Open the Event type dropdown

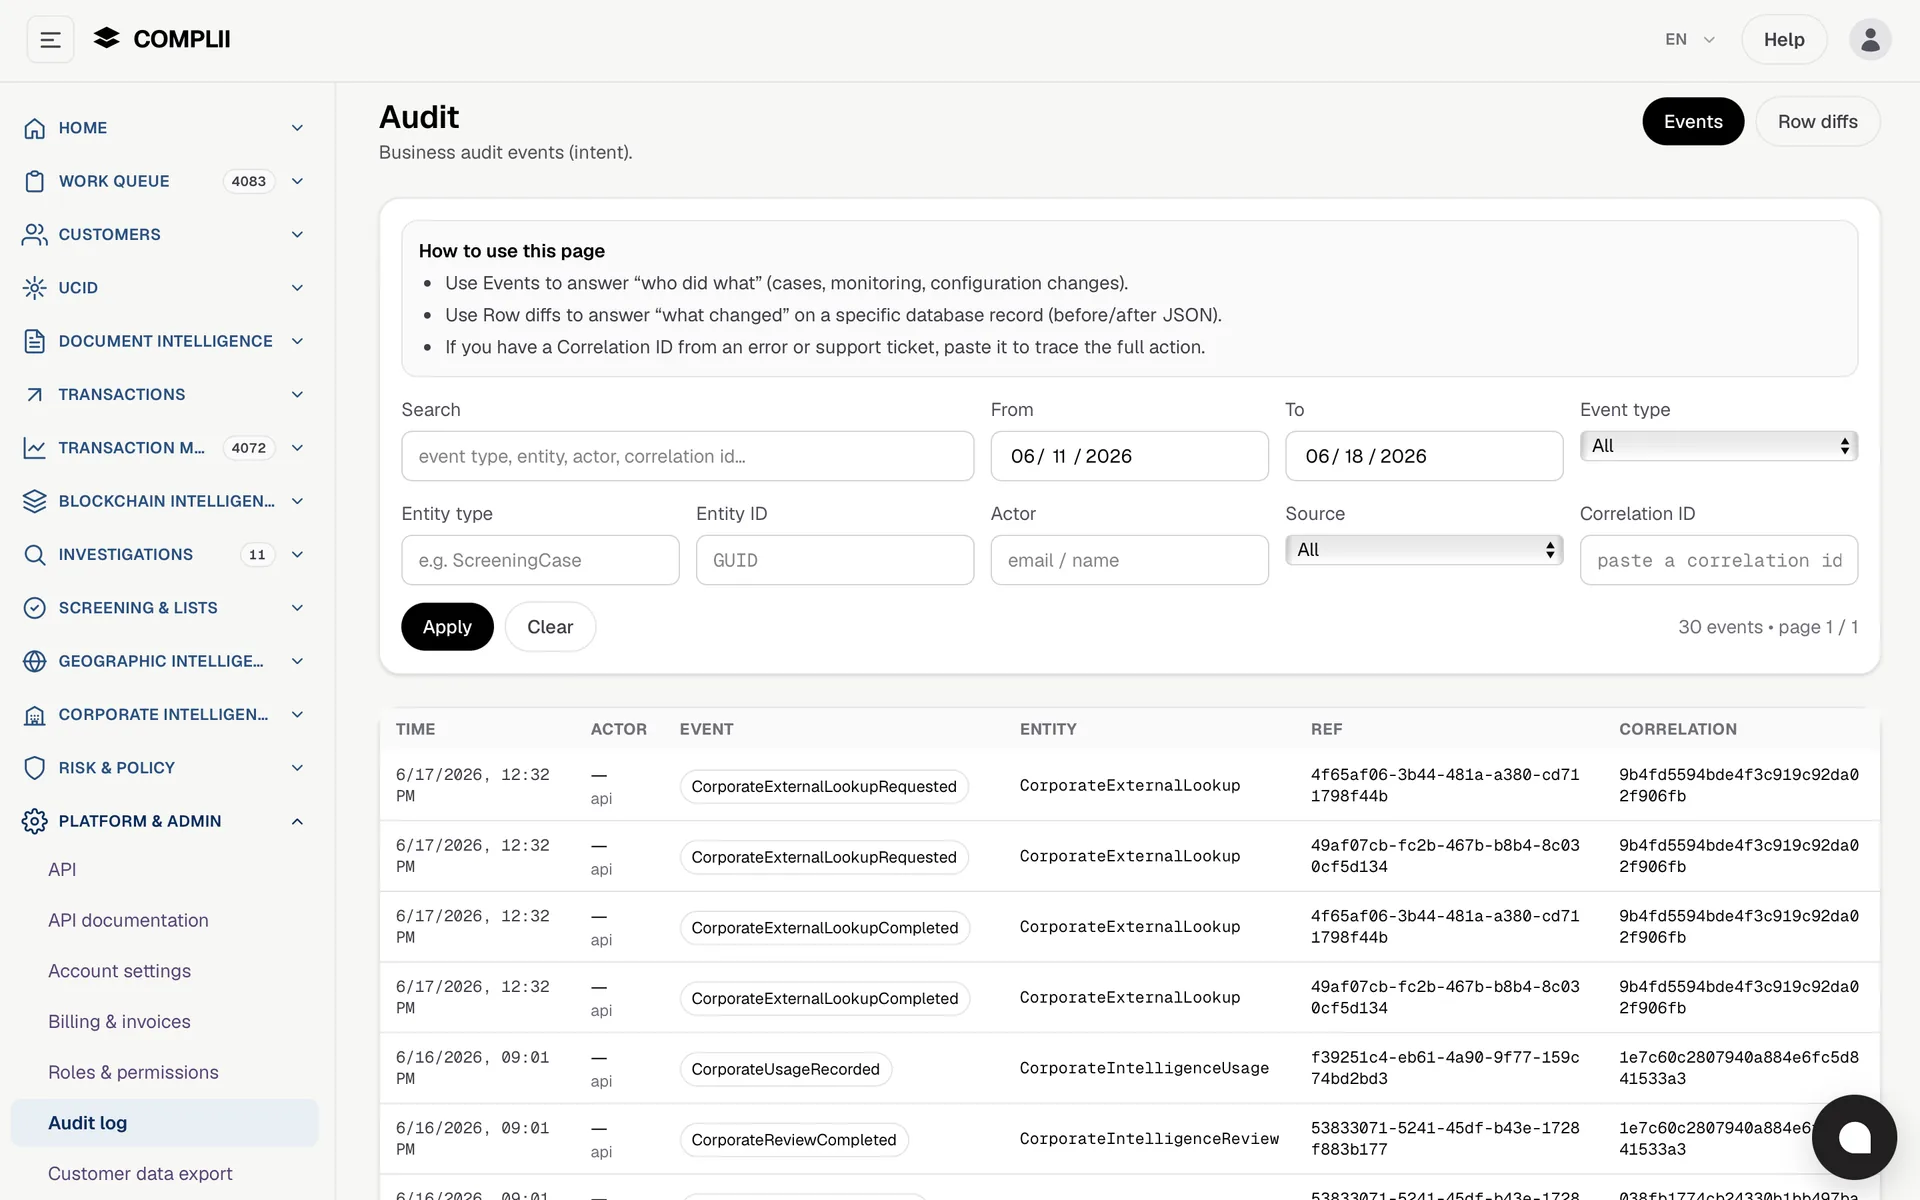(1718, 446)
